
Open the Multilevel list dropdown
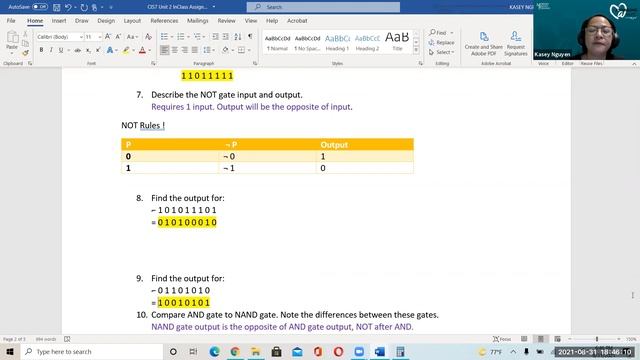(x=204, y=37)
